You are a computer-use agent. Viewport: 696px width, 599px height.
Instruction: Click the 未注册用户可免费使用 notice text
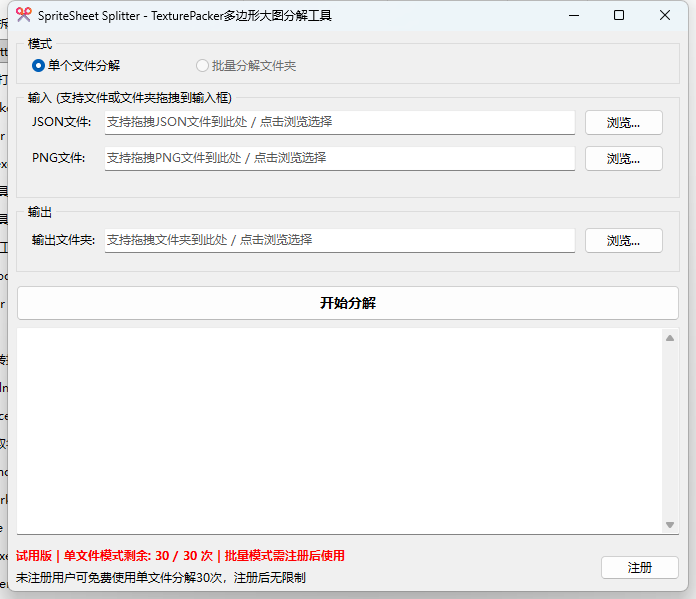pyautogui.click(x=161, y=578)
